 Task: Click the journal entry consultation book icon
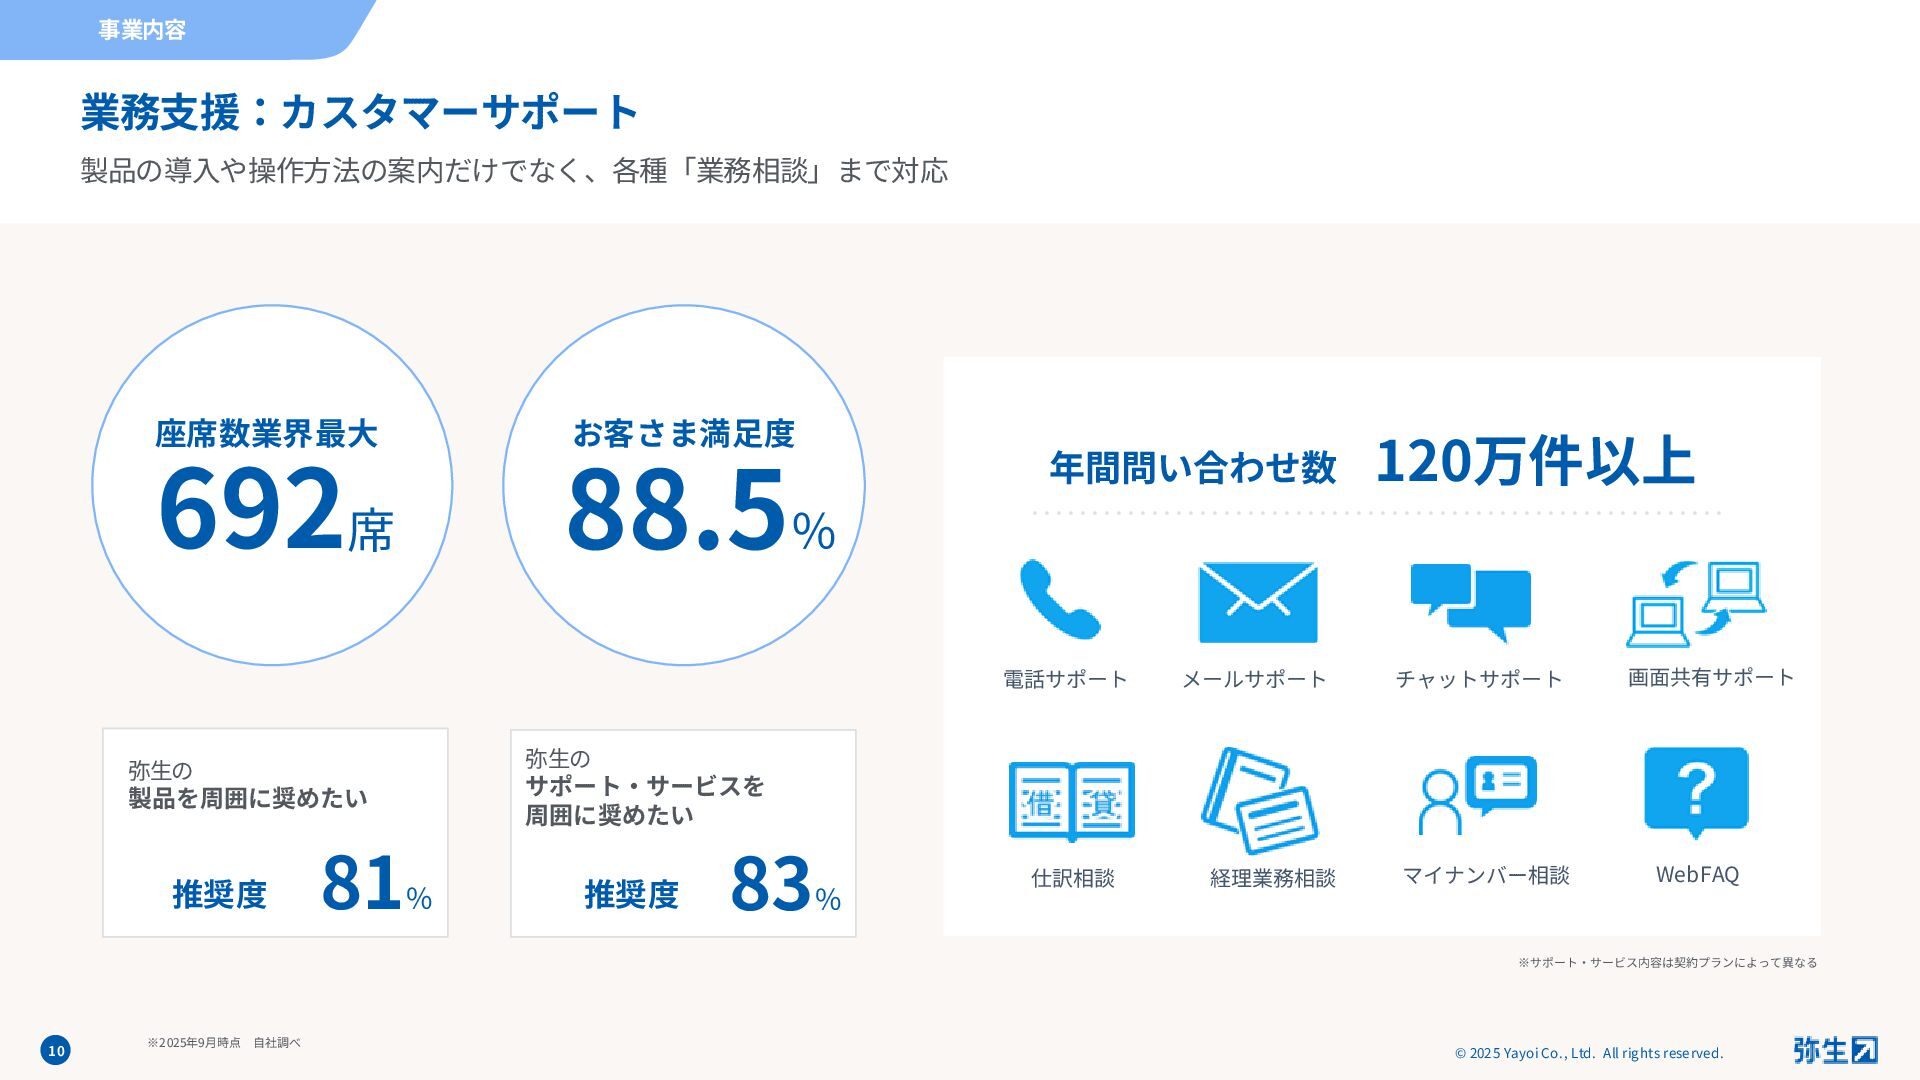[x=1071, y=801]
